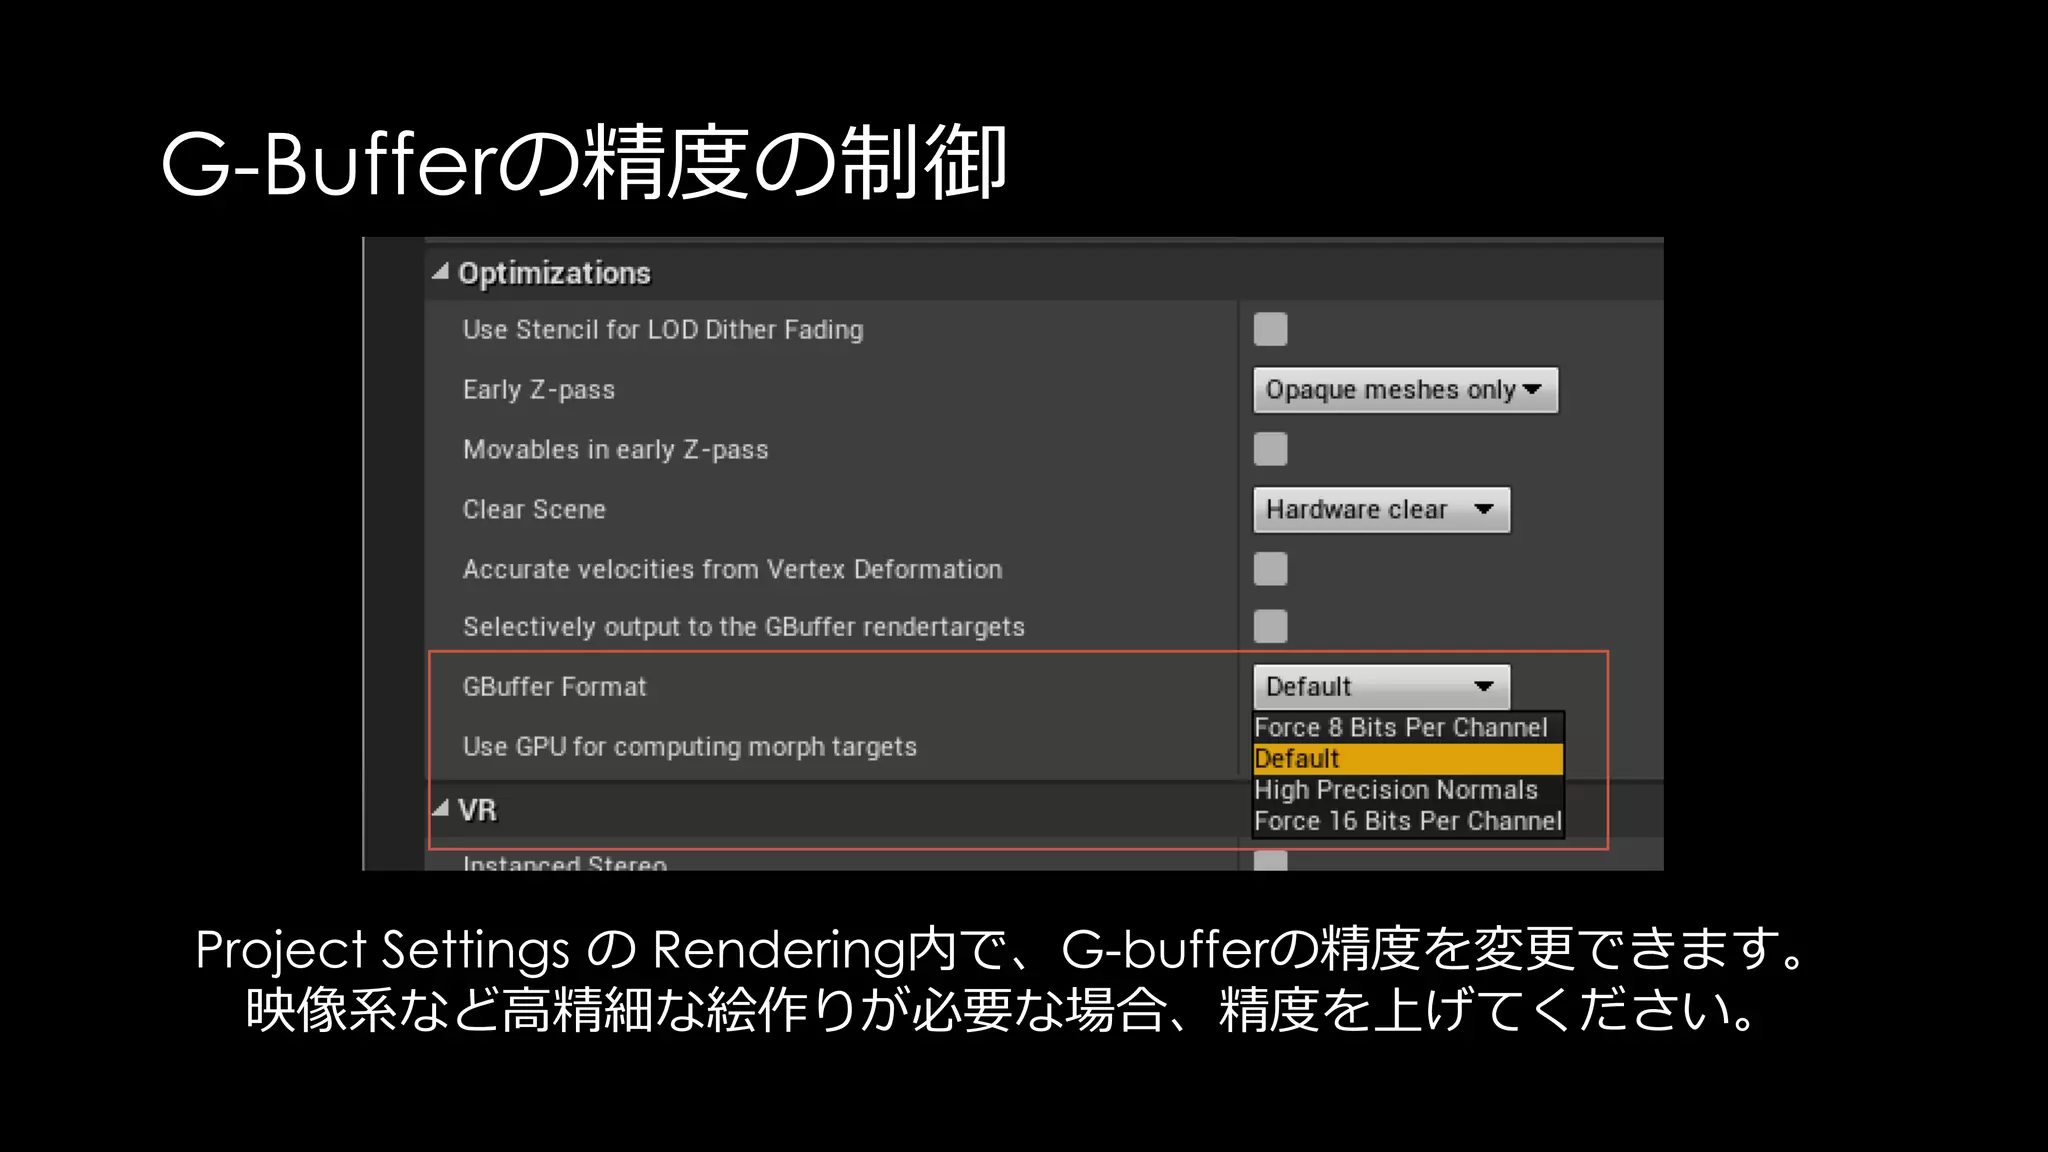Screen dimensions: 2048x1152
Task: Click the Clear Scene property label
Action: click(534, 510)
